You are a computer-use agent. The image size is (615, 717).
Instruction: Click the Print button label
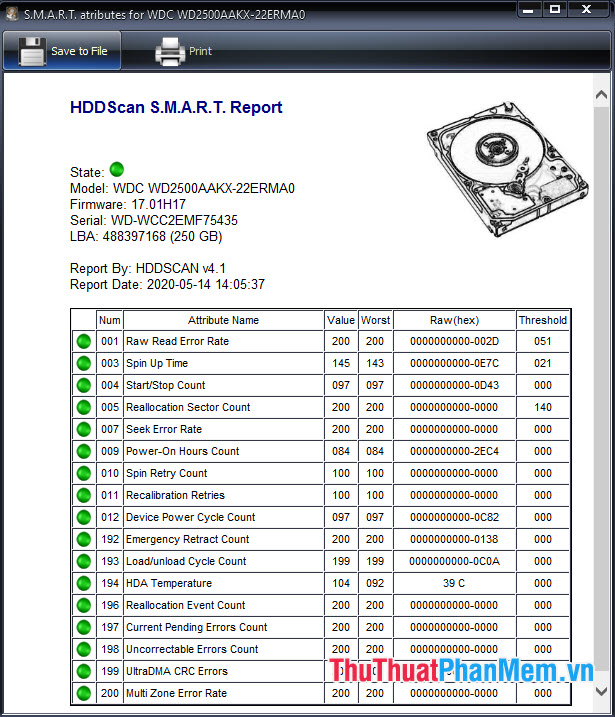coord(200,51)
